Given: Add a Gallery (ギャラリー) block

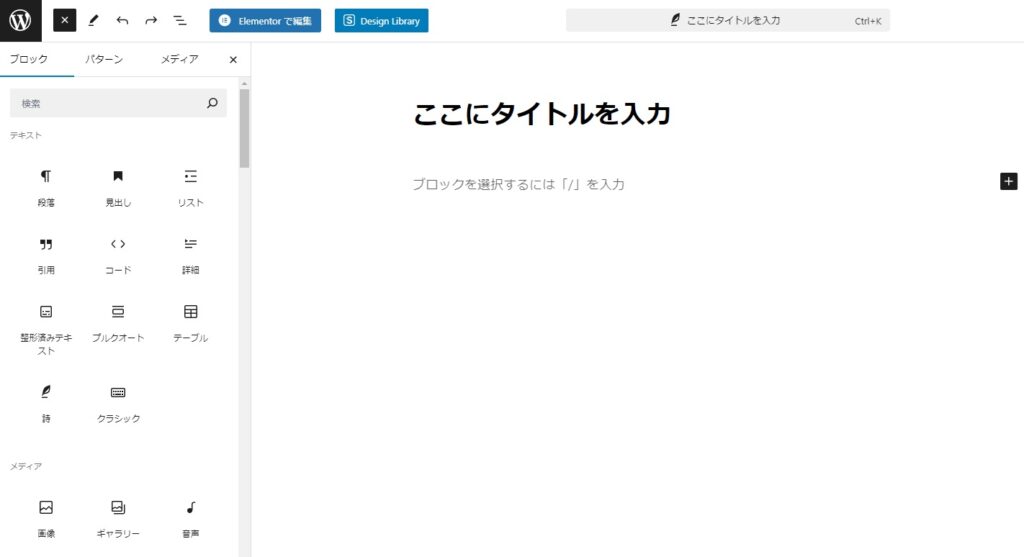Looking at the screenshot, I should click(x=118, y=517).
